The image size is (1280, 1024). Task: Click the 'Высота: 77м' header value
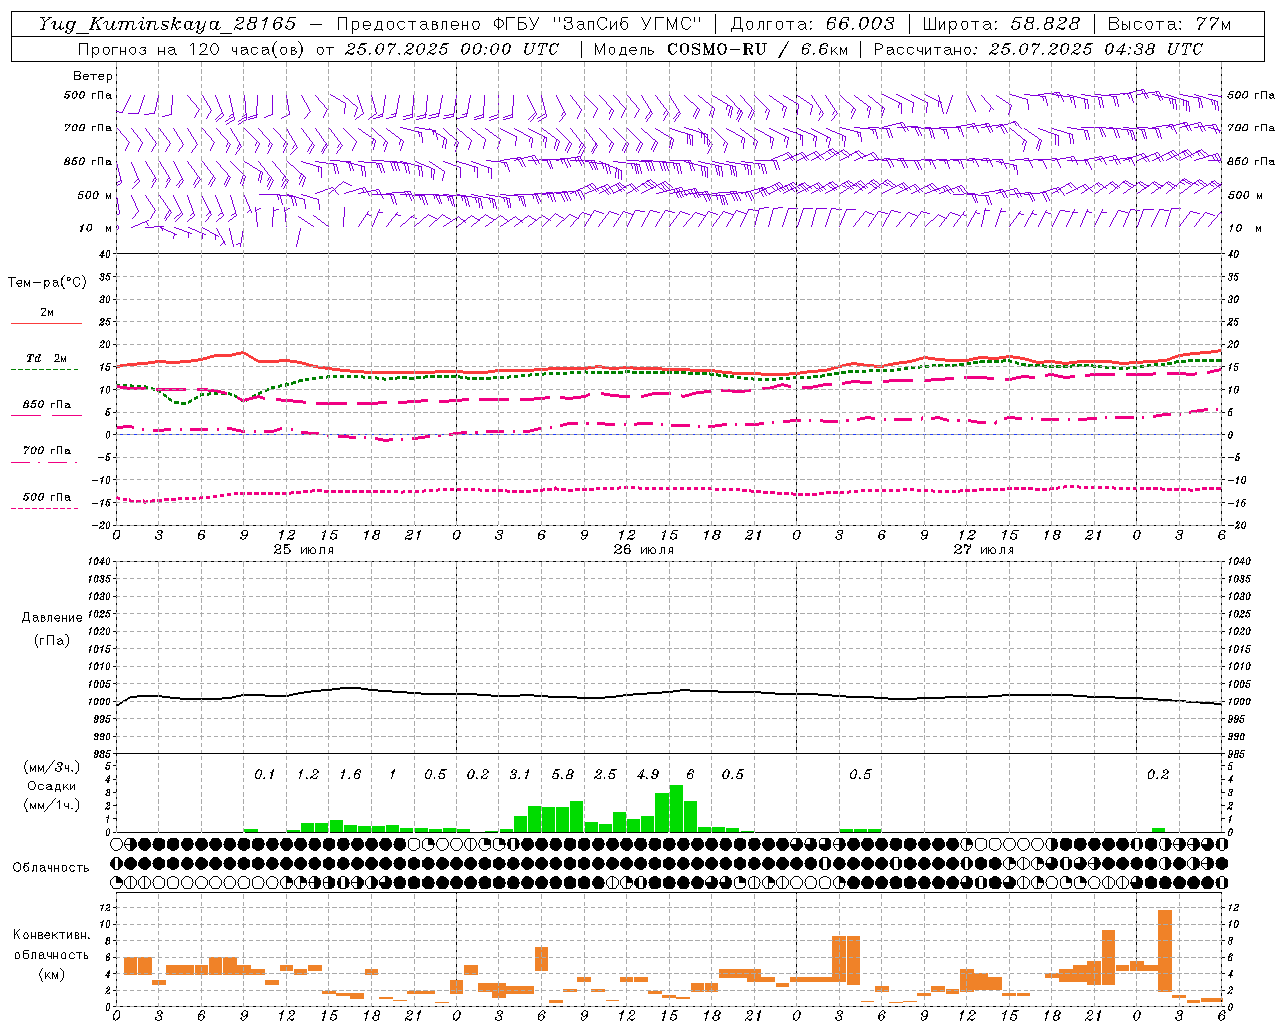pyautogui.click(x=1169, y=24)
